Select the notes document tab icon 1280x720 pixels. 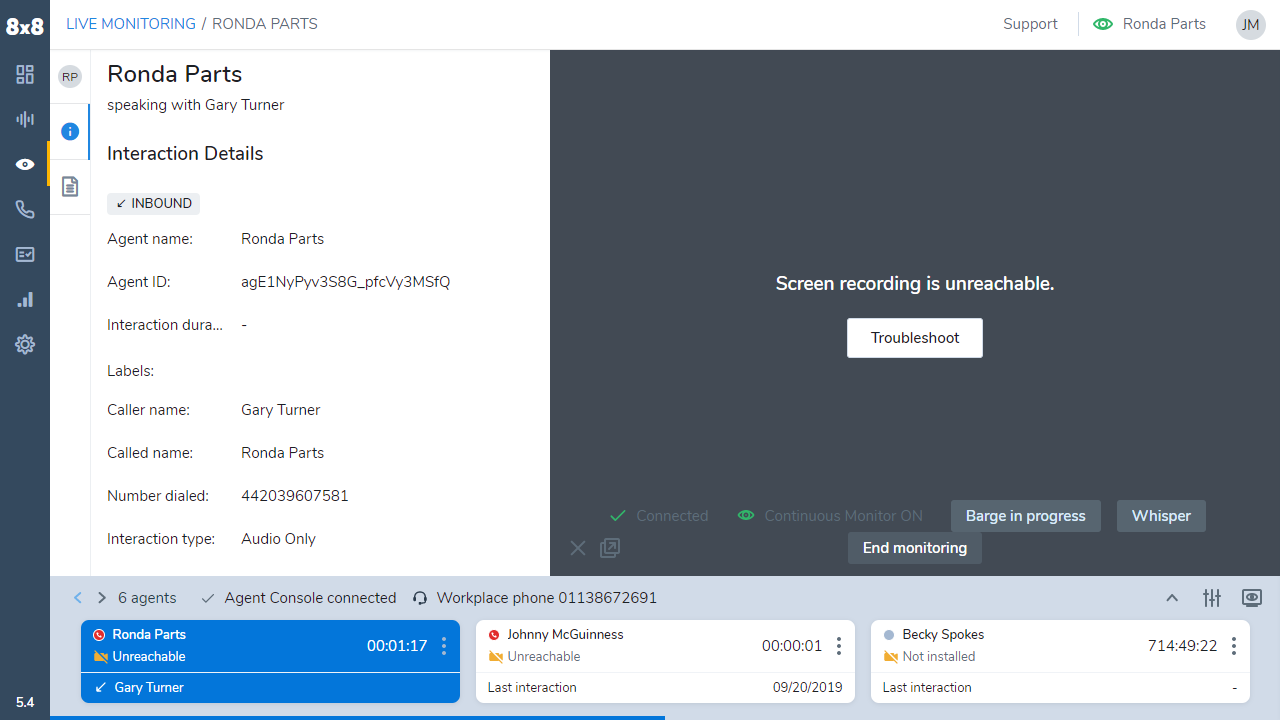[x=70, y=186]
